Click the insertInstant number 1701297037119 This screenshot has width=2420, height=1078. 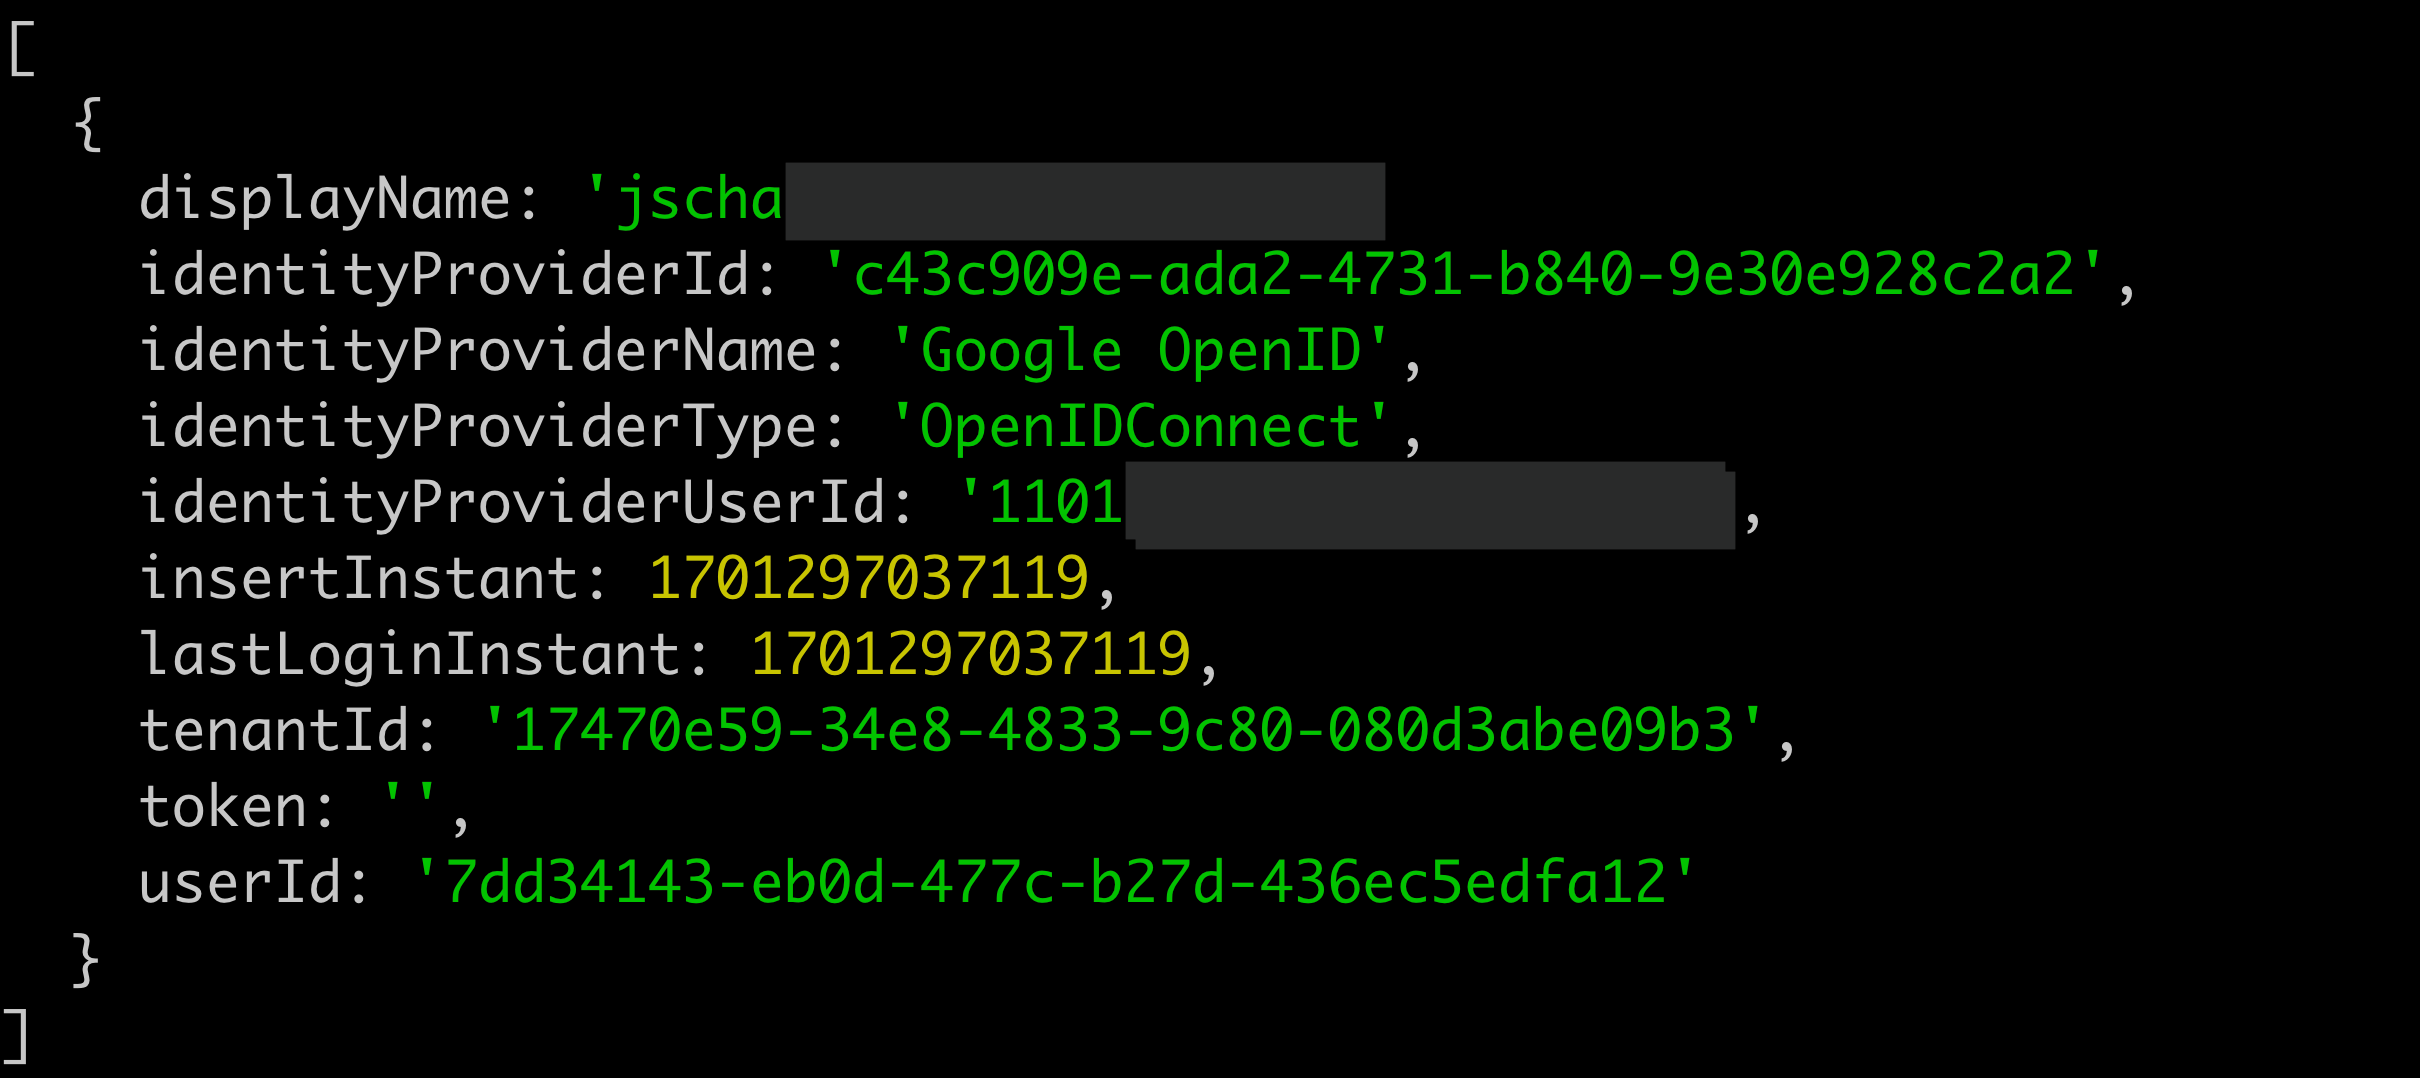coord(869,579)
